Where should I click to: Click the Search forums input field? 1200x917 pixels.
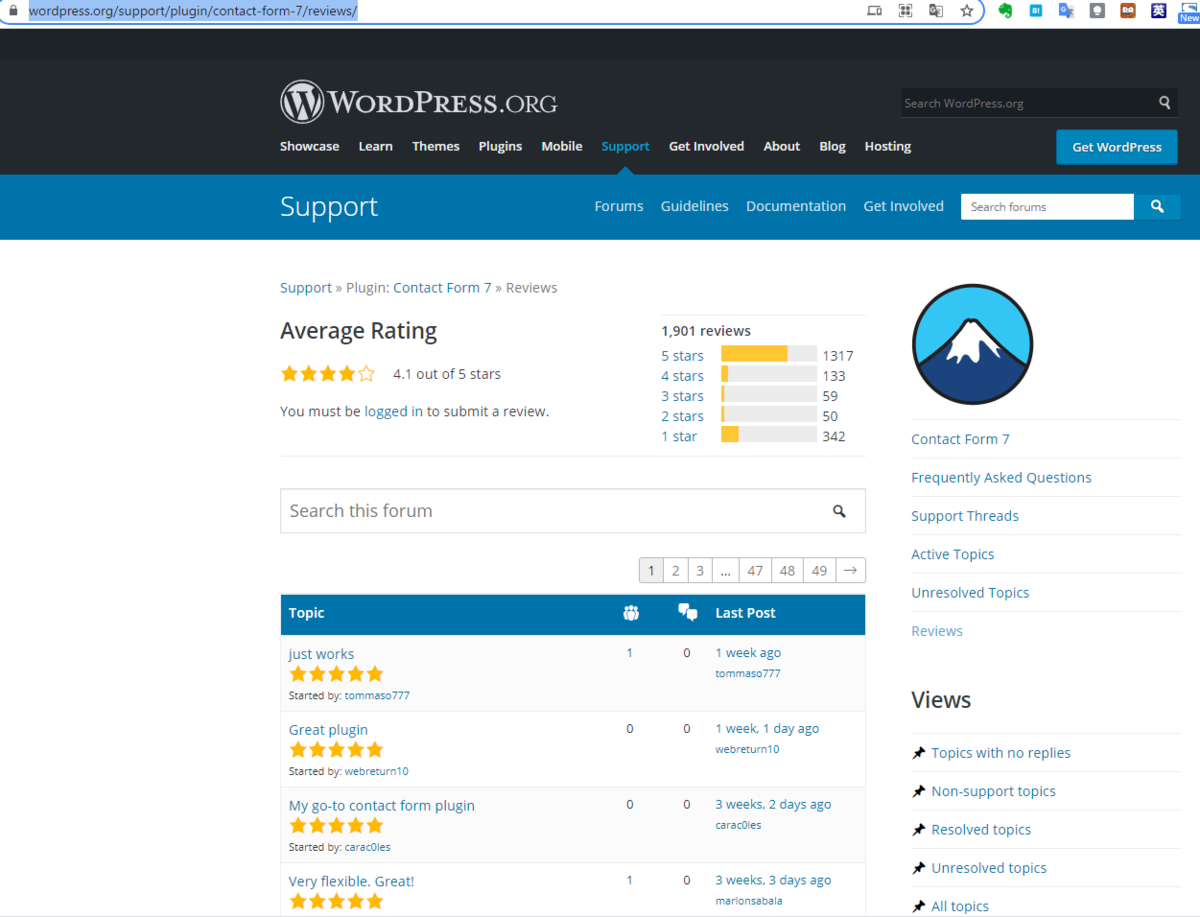click(x=1047, y=207)
